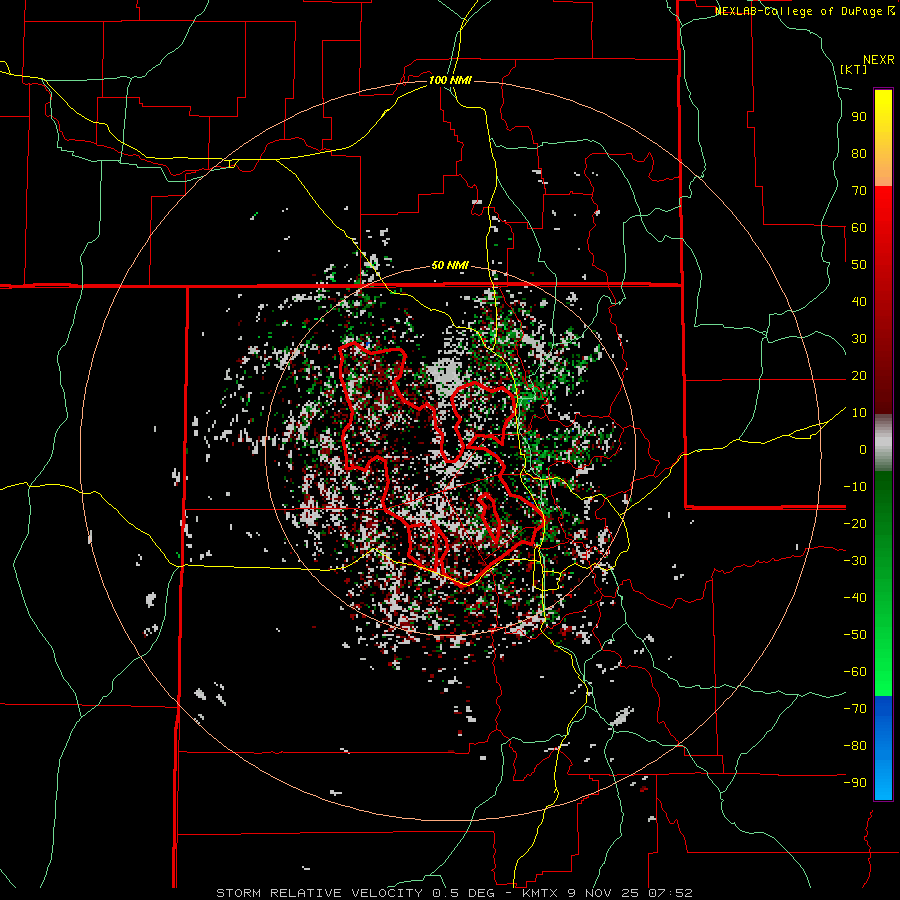The width and height of the screenshot is (900, 900).
Task: Click the -10 value on velocity scale
Action: tap(855, 487)
